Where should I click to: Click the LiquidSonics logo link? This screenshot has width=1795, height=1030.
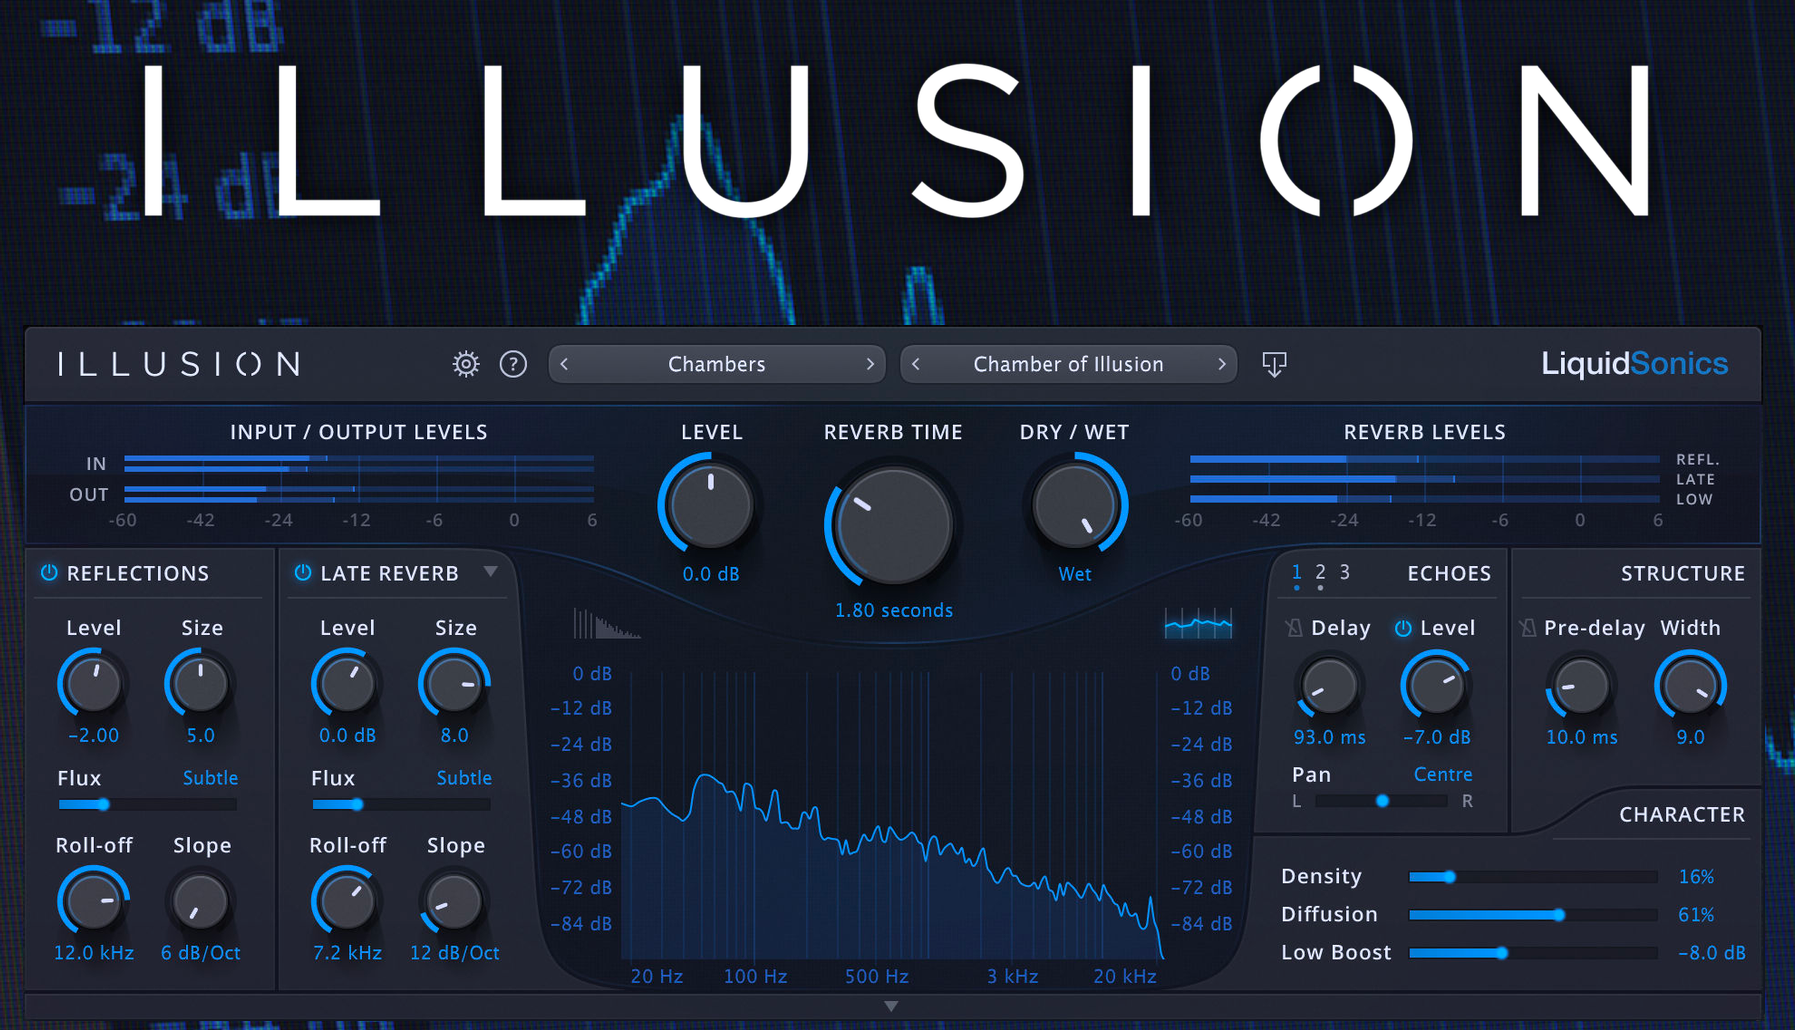(1634, 363)
